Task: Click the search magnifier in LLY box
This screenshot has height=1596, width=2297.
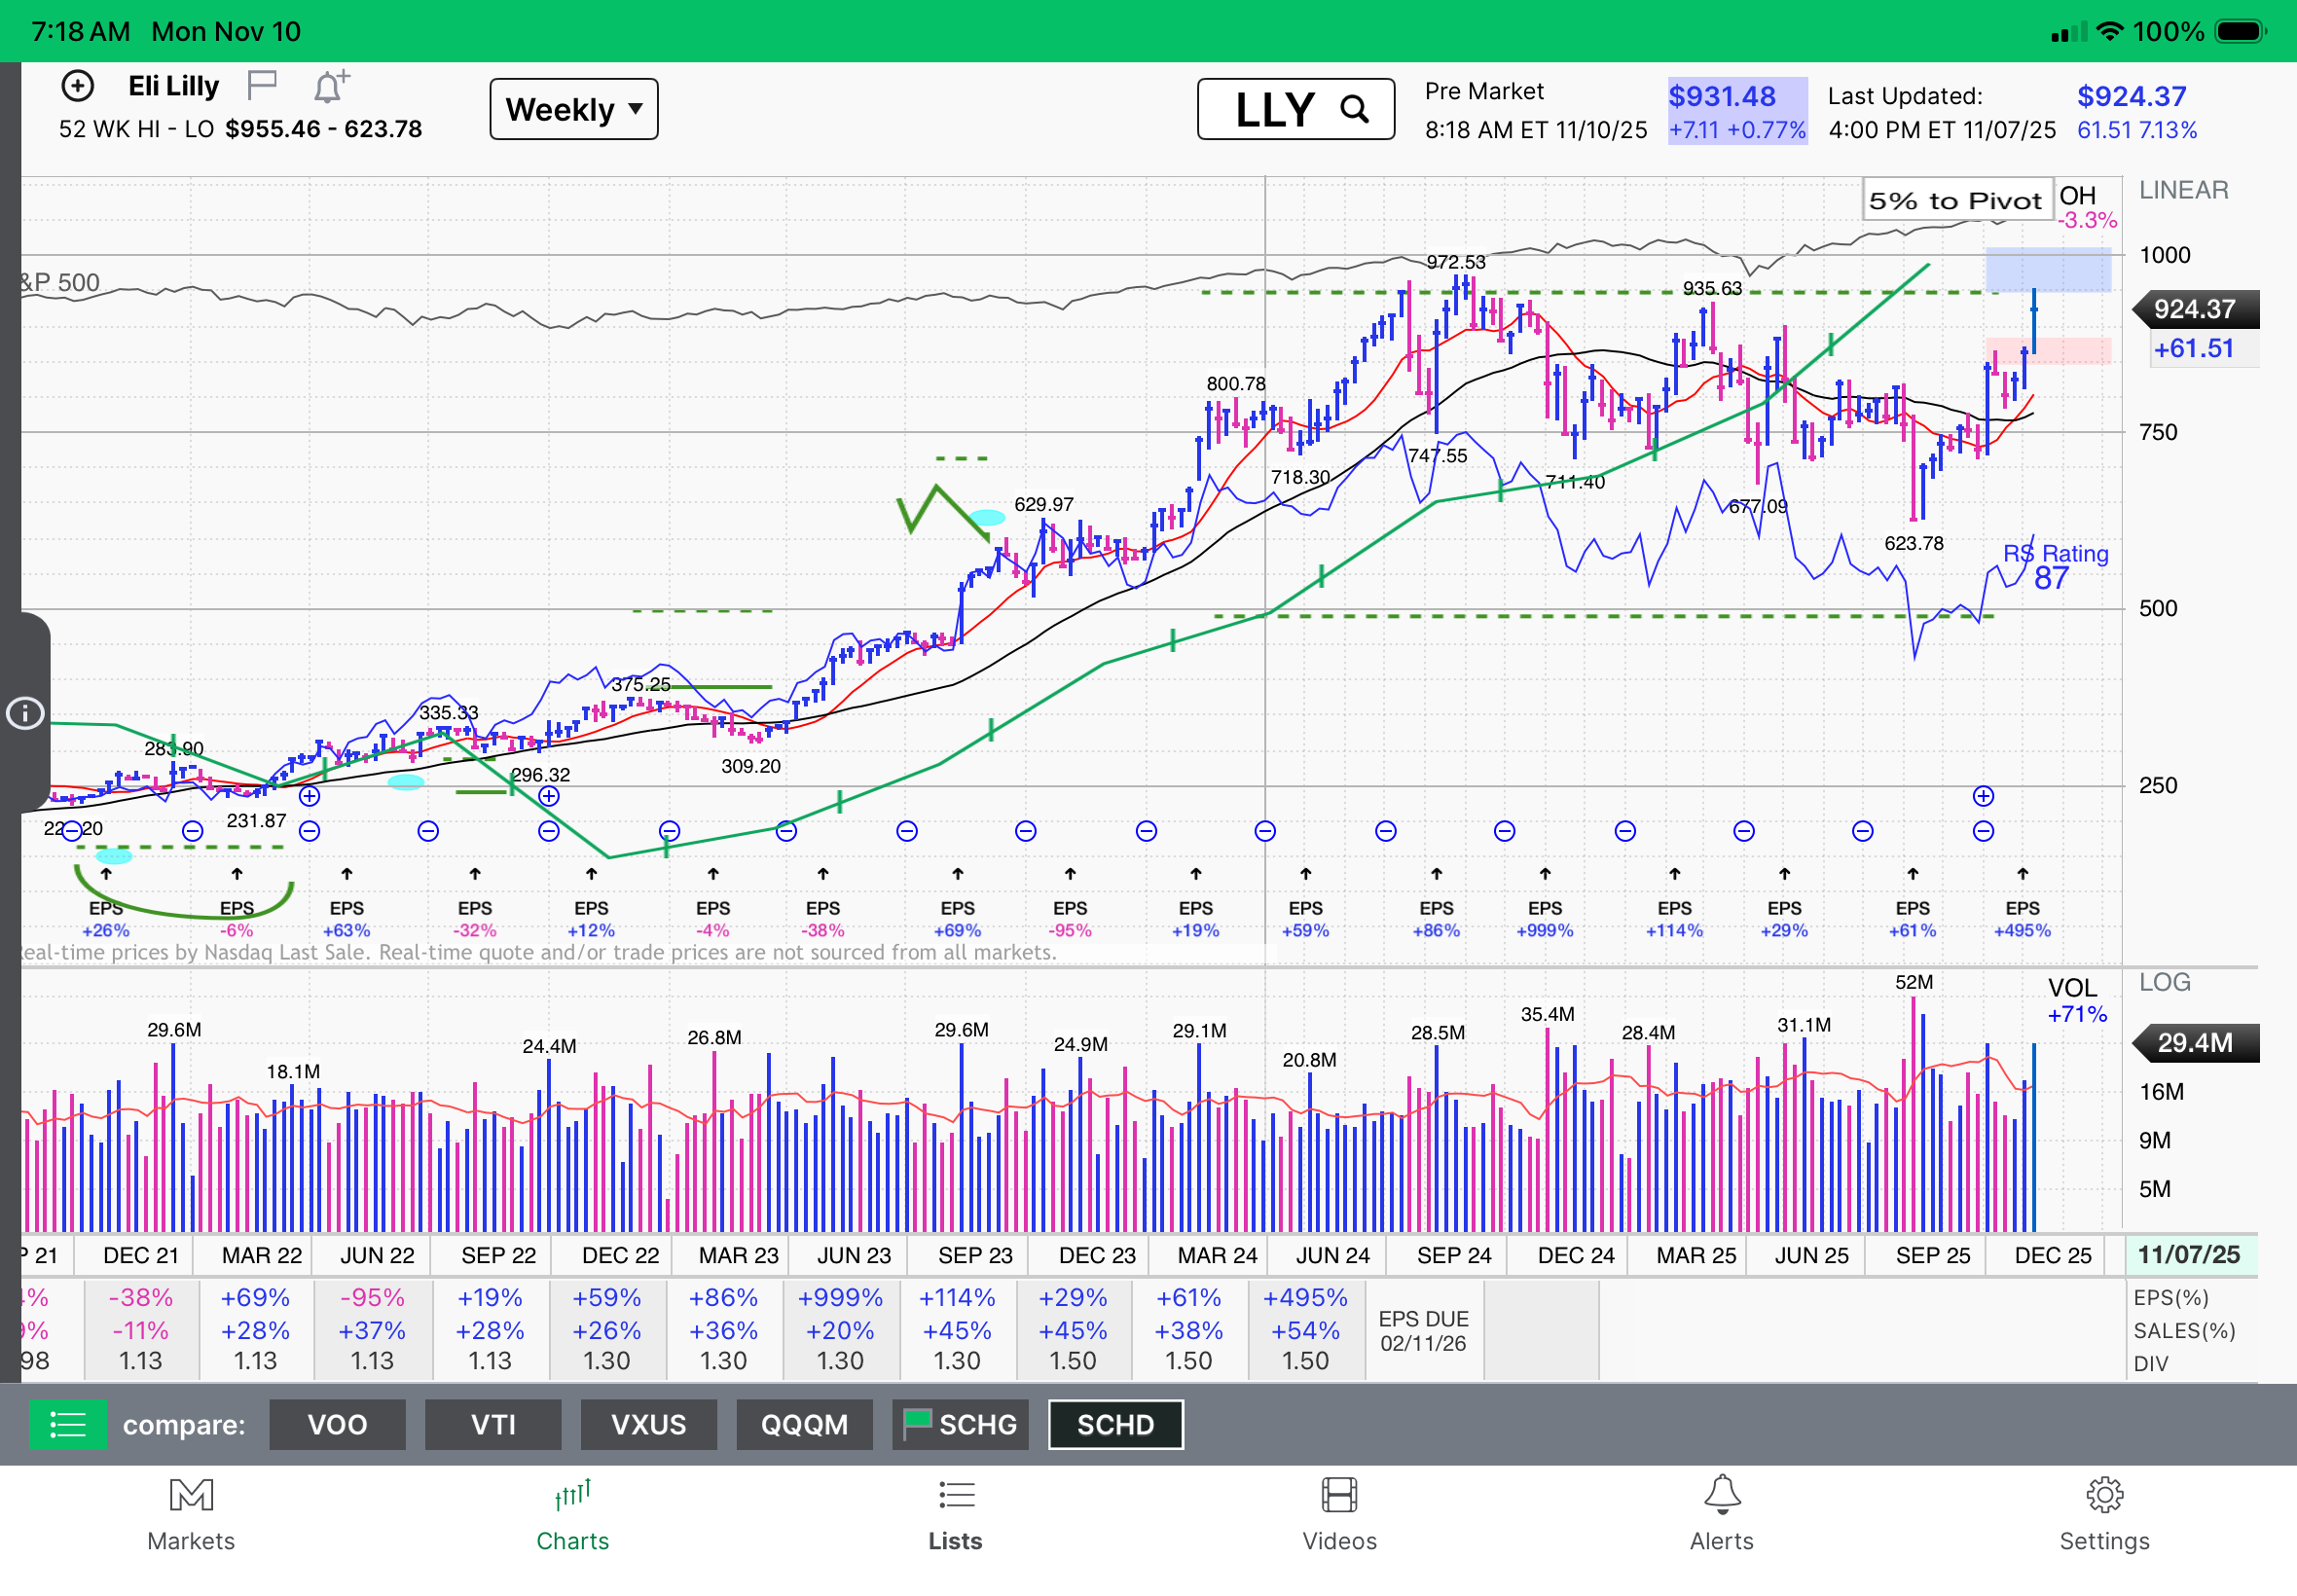Action: 1354,109
